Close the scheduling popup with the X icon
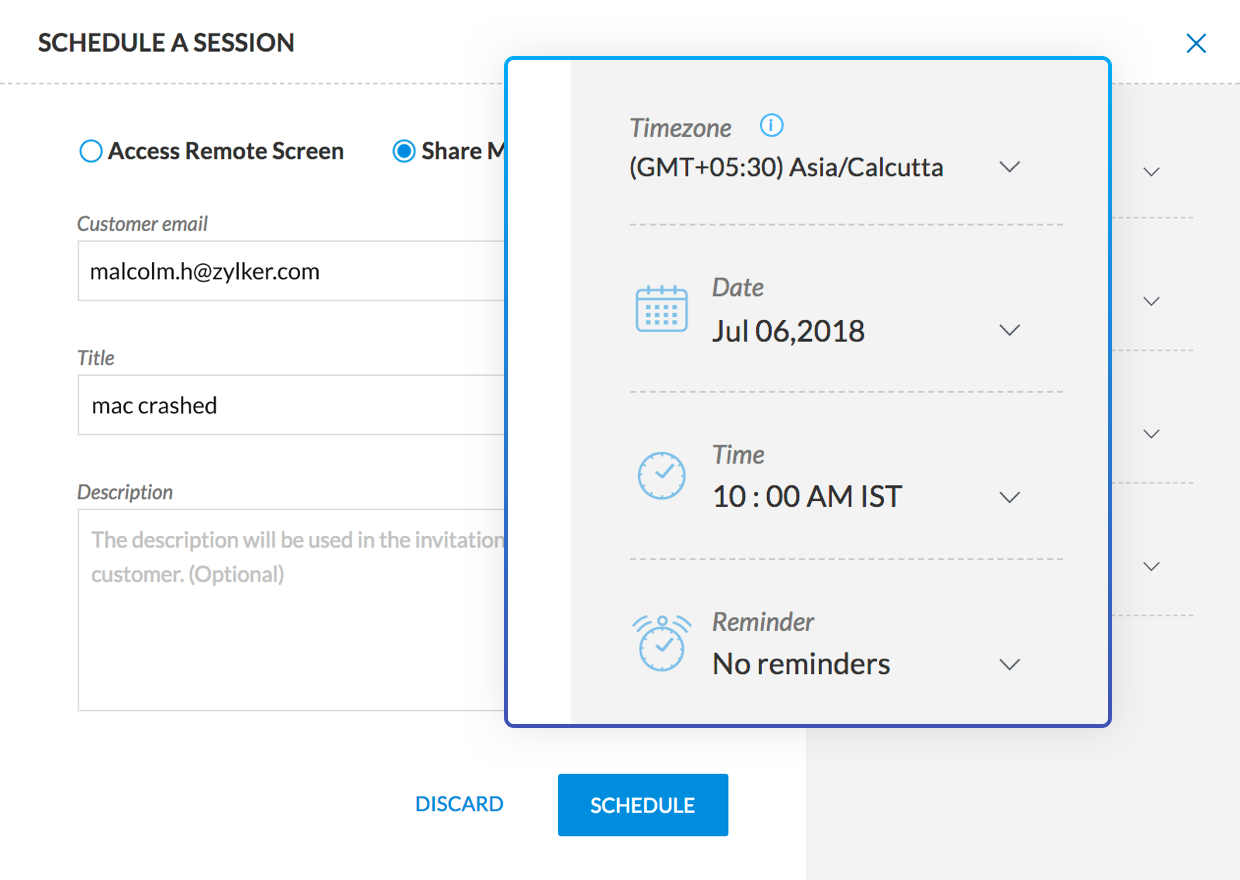The height and width of the screenshot is (880, 1240). pyautogui.click(x=1196, y=43)
